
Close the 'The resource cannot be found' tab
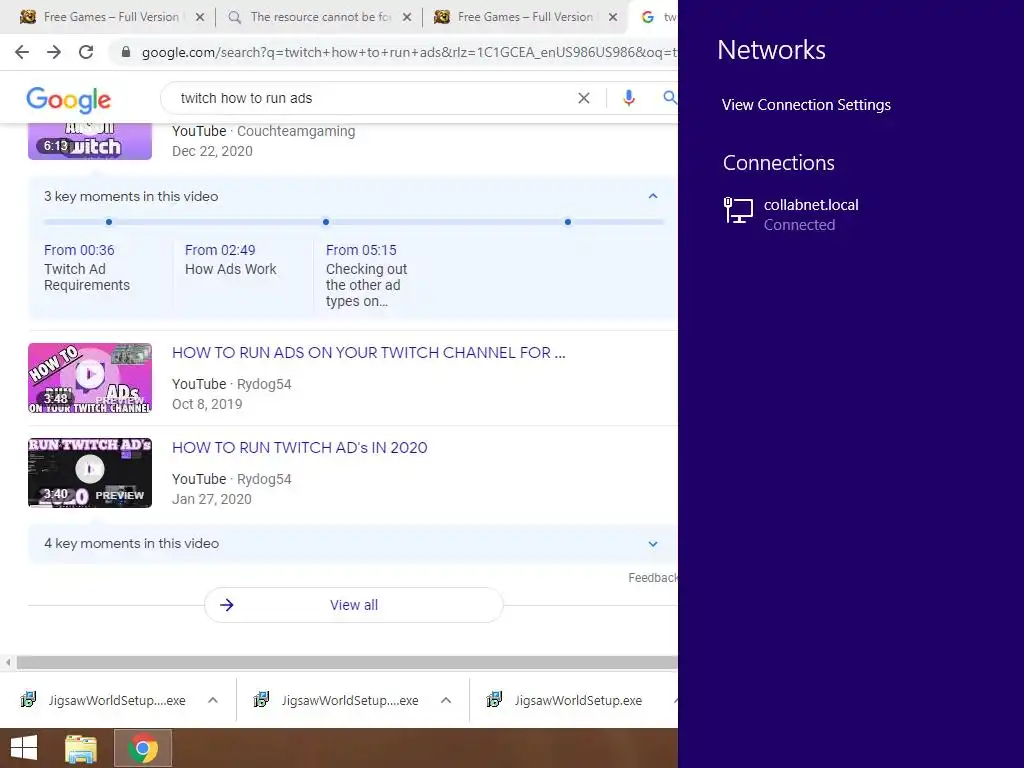click(407, 17)
